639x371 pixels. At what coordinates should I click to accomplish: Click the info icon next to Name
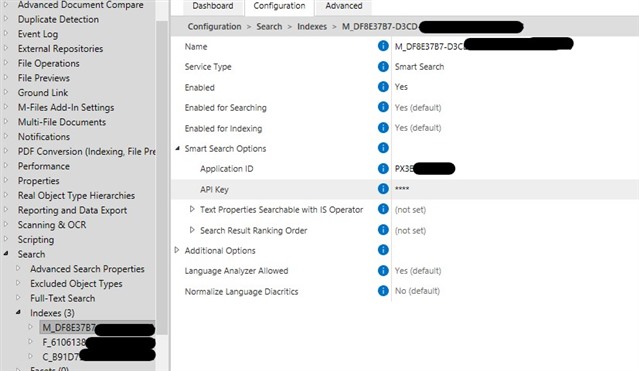click(383, 46)
